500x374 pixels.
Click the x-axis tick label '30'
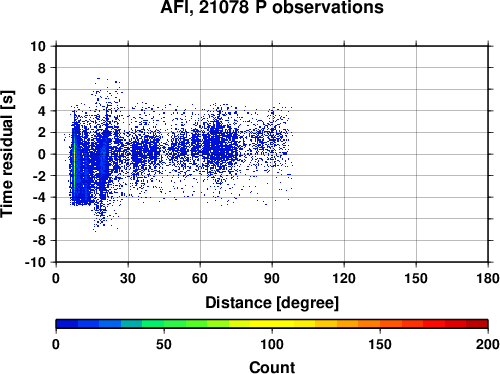tap(128, 278)
